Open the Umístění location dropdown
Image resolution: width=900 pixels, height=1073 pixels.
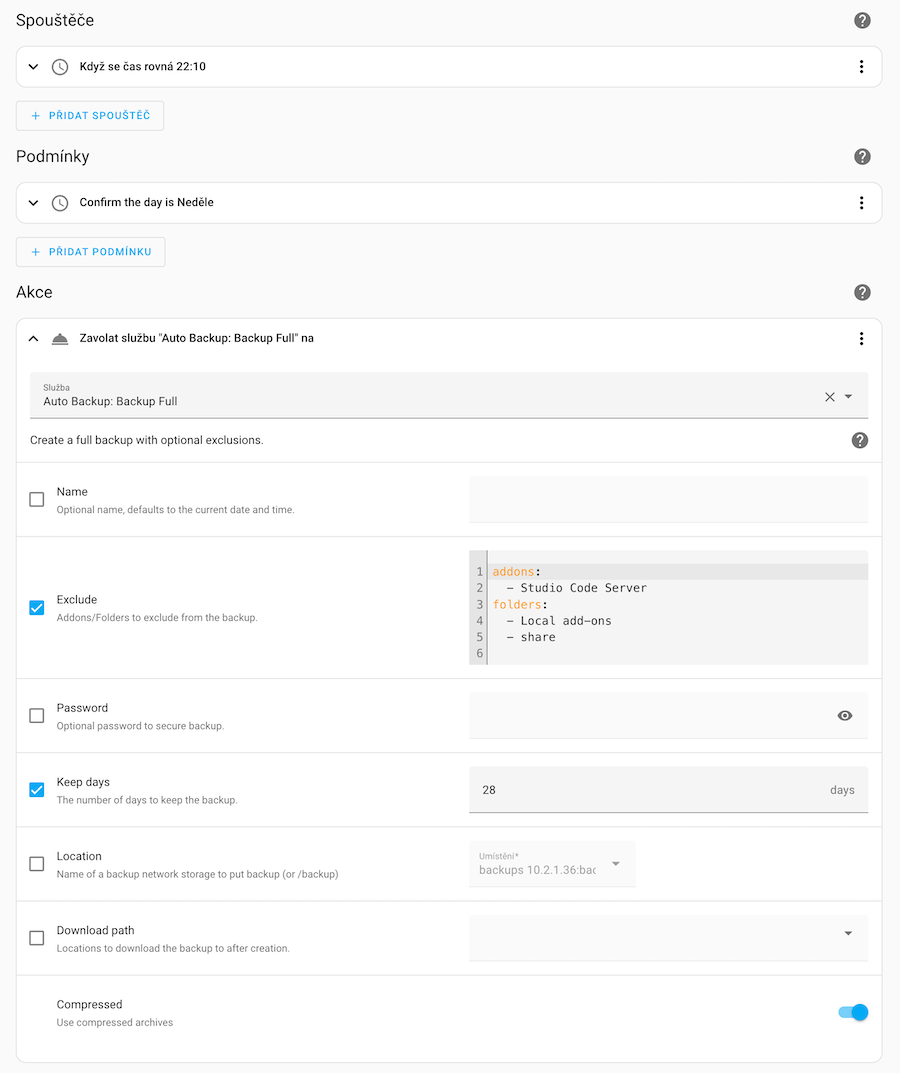(x=552, y=861)
